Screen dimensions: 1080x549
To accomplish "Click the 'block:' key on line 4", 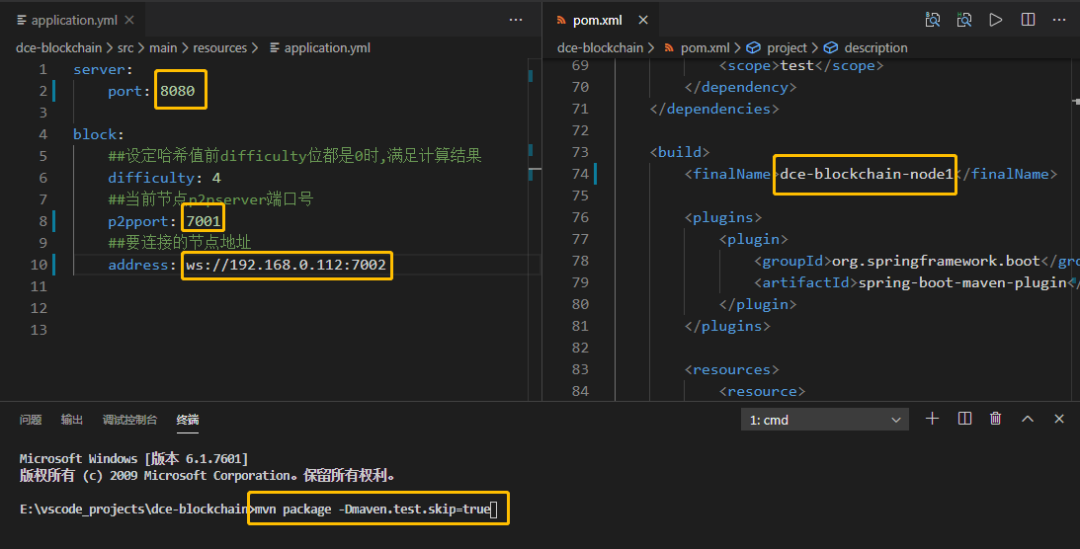I will pos(98,134).
